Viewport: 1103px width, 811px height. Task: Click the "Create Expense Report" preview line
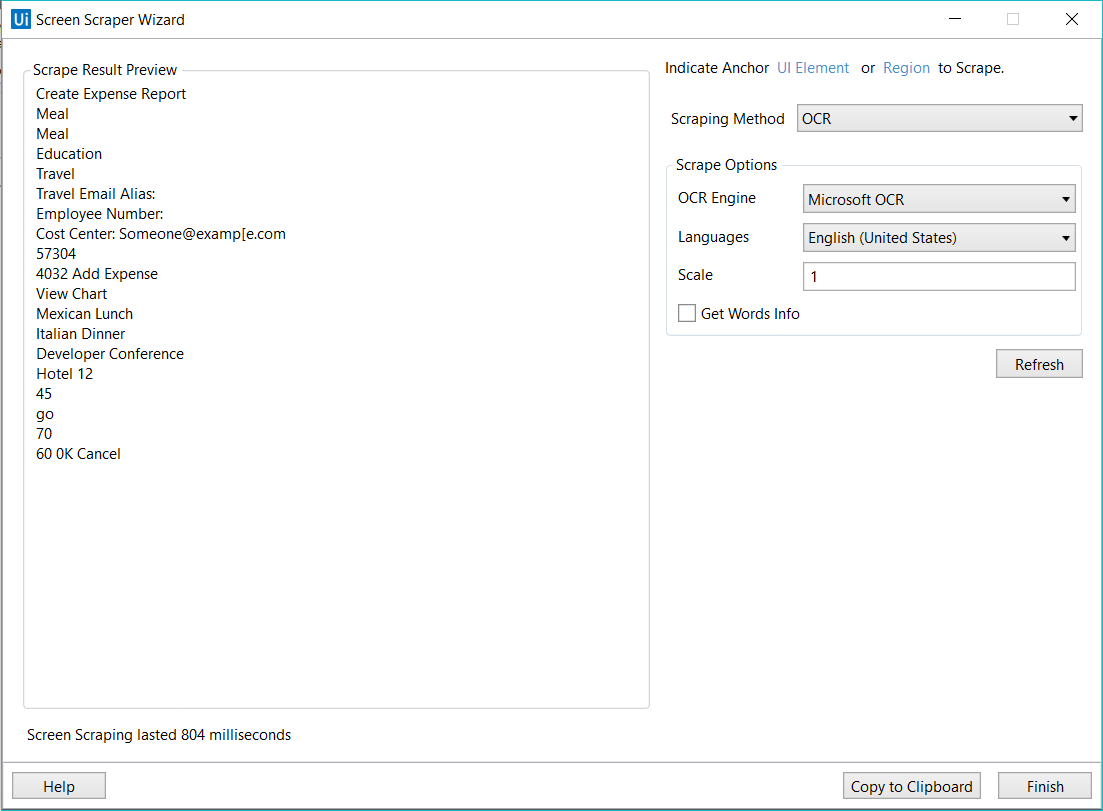coord(111,94)
